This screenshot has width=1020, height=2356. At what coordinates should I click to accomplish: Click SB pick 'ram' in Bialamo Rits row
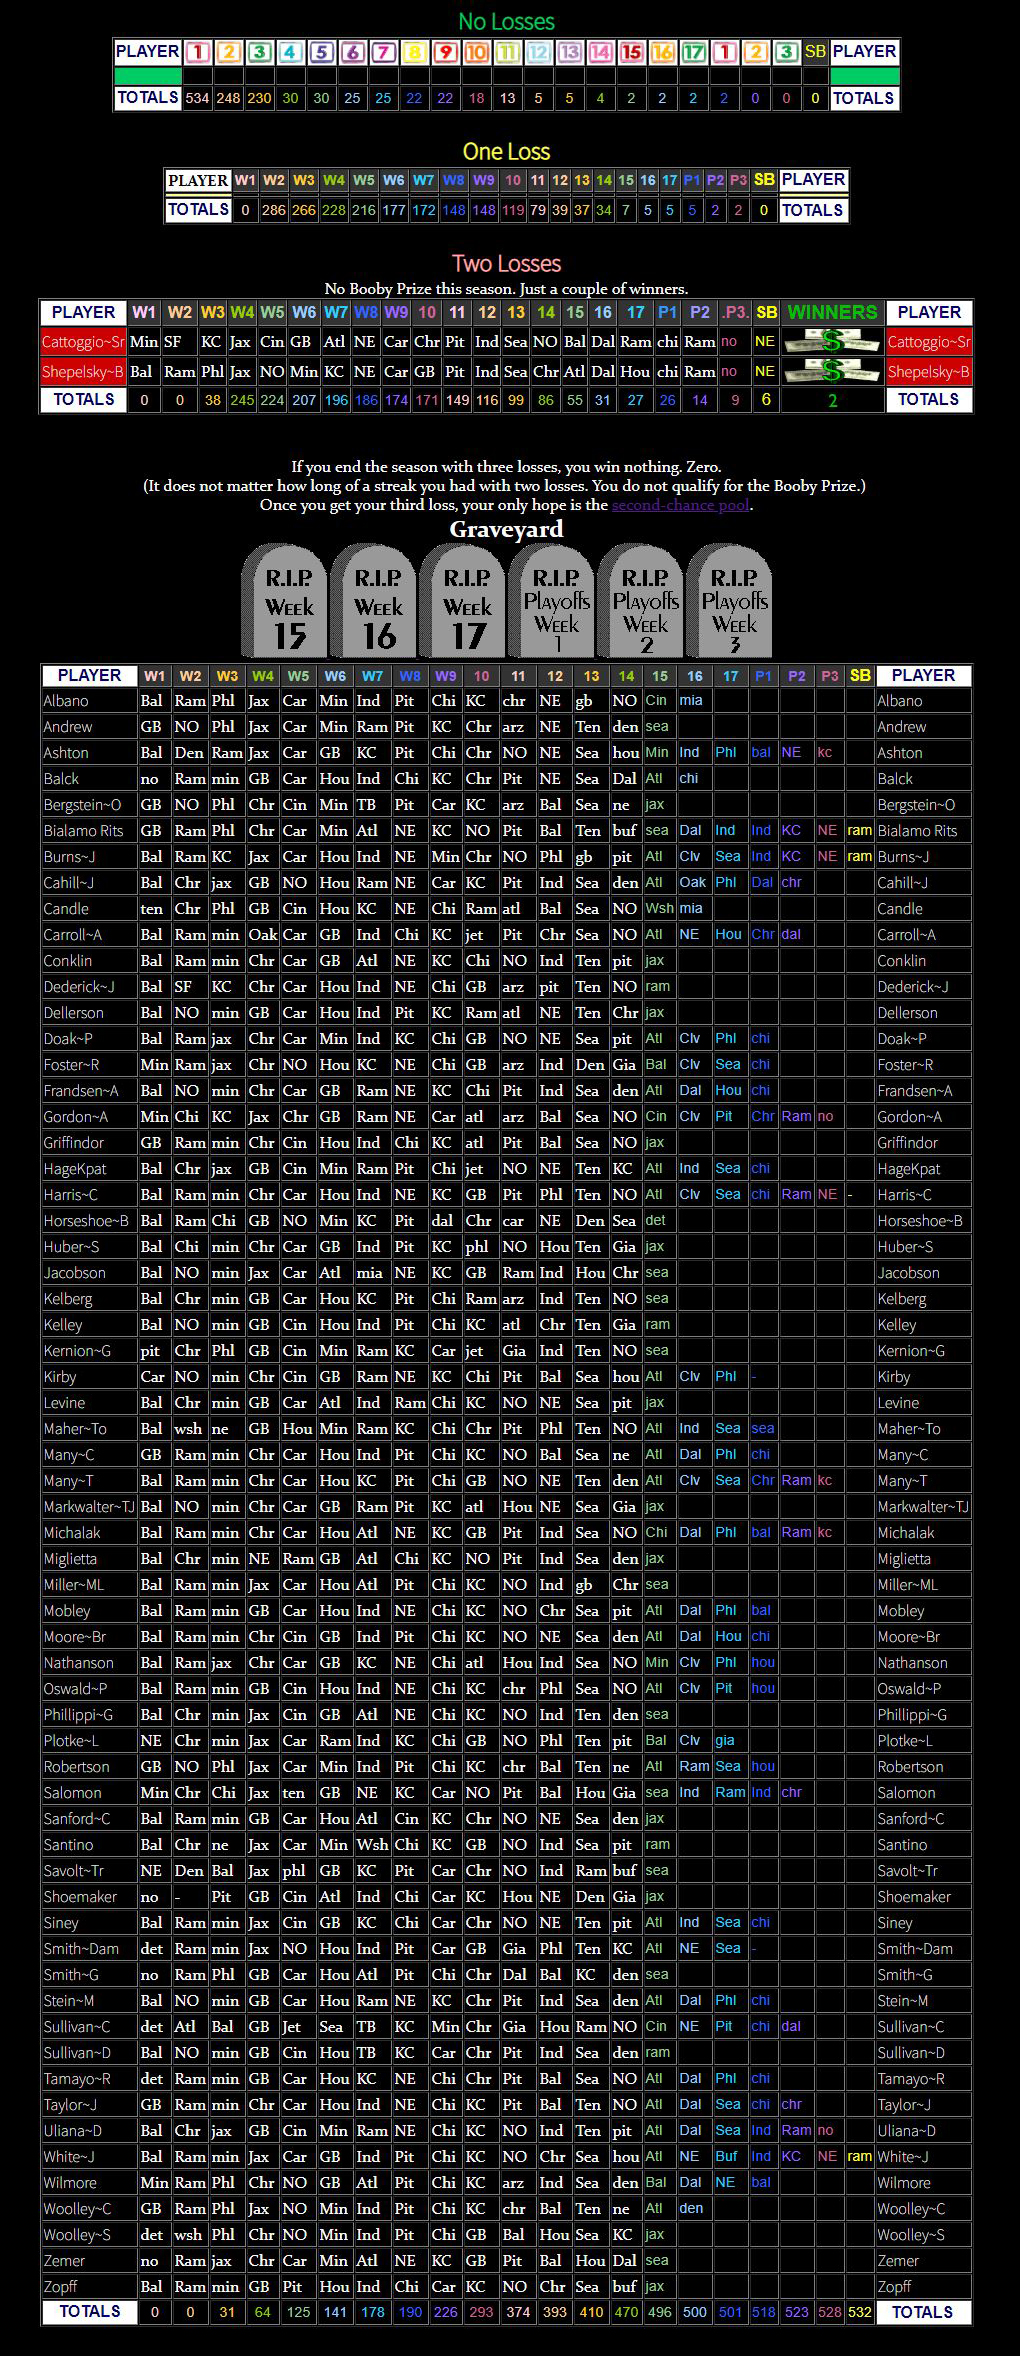pos(859,831)
